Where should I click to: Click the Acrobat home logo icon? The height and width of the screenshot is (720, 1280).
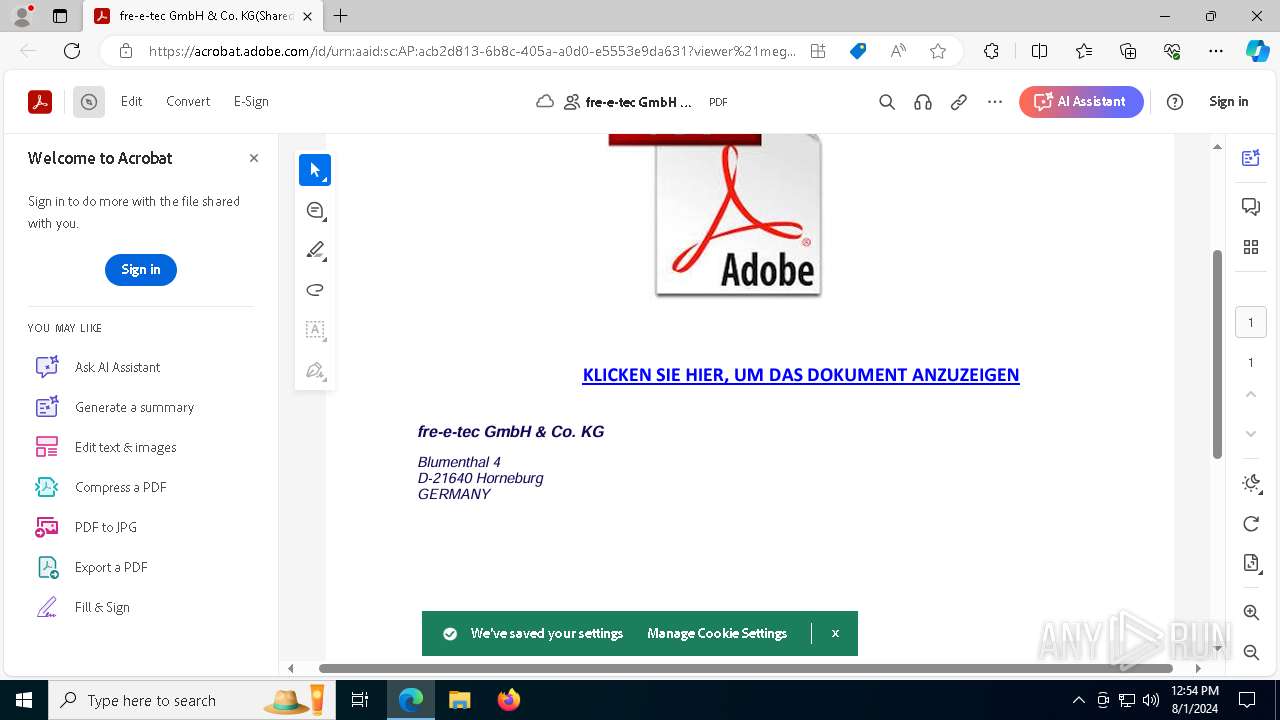[40, 102]
